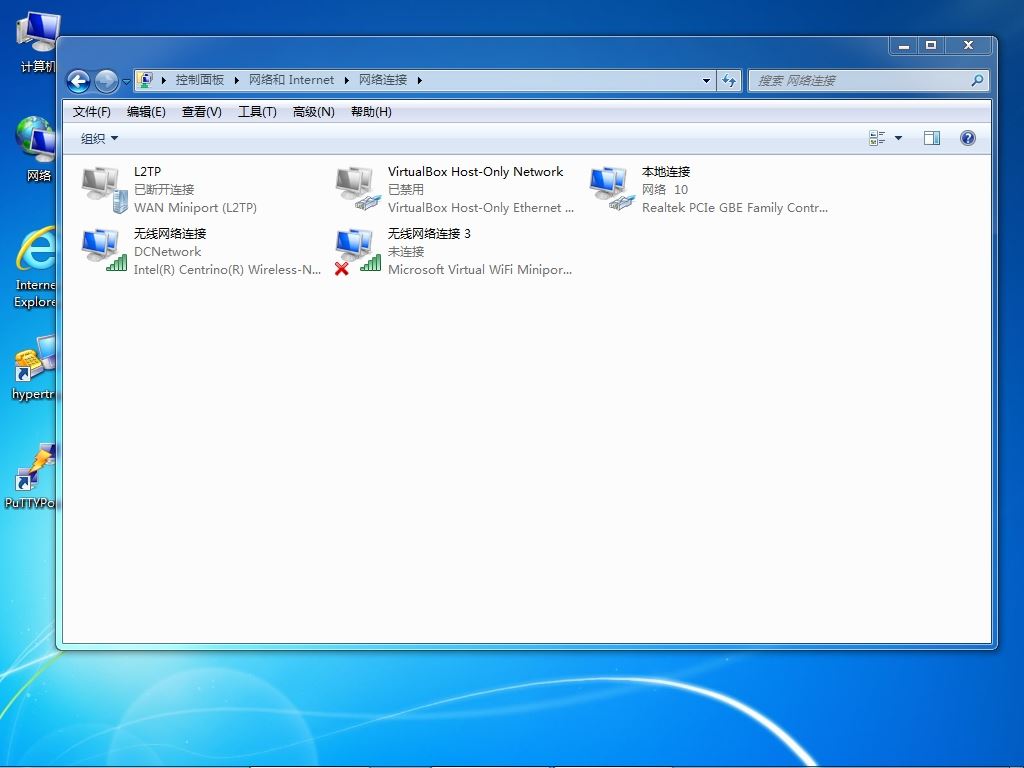Open the 工具(T) menu
Screen dimensions: 1024x768
pos(257,112)
